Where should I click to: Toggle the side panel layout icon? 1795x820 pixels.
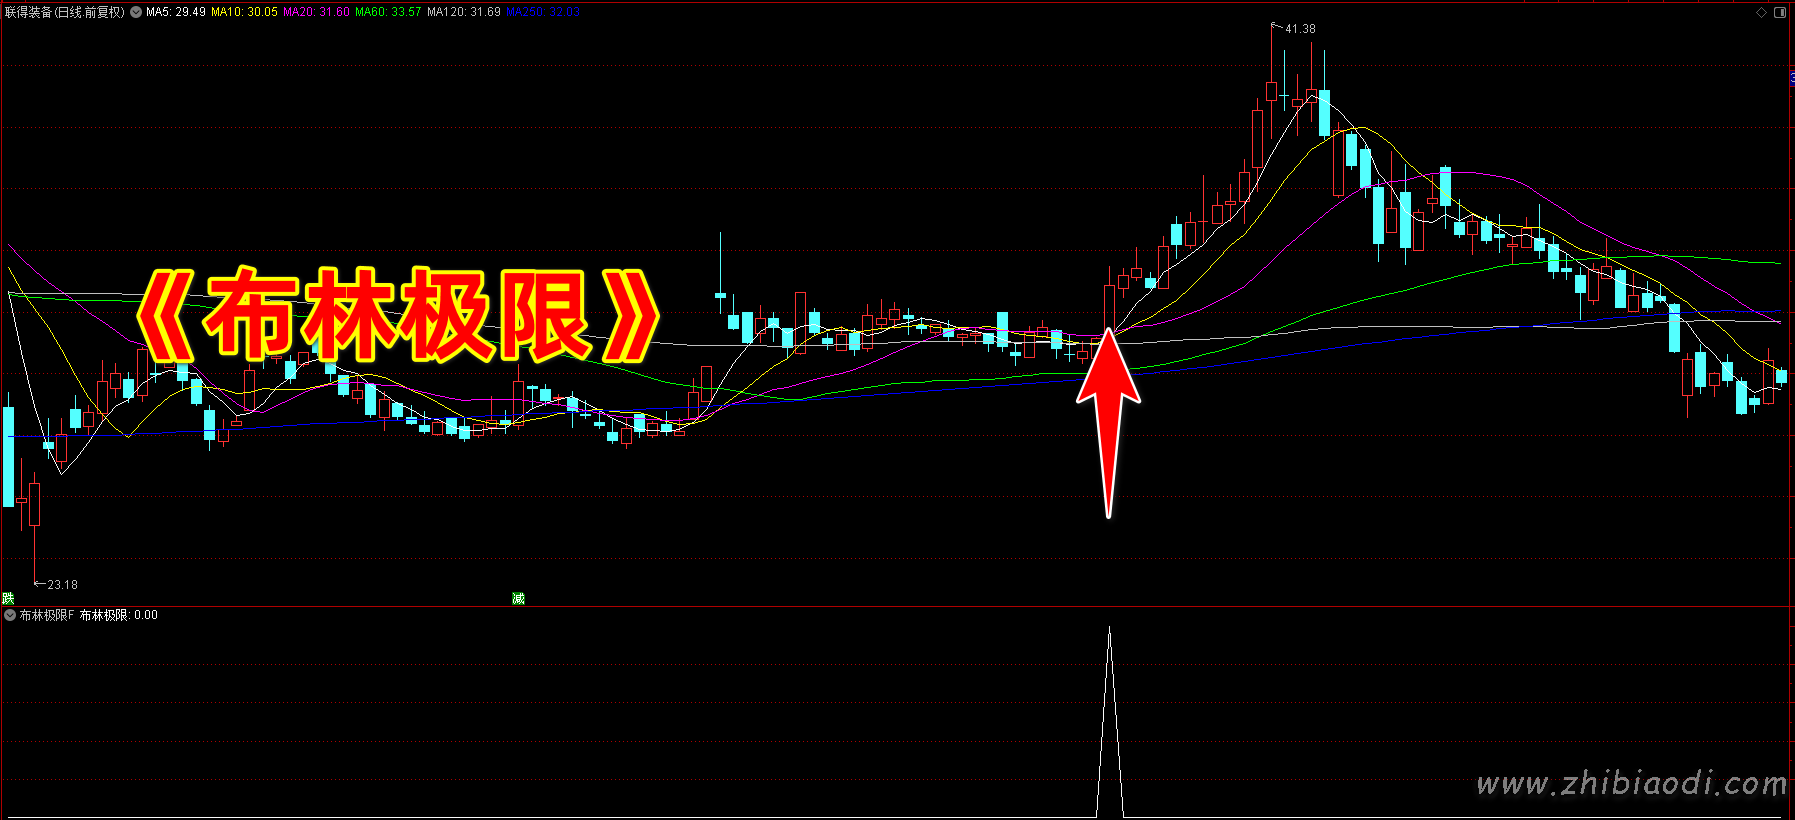click(x=1780, y=13)
